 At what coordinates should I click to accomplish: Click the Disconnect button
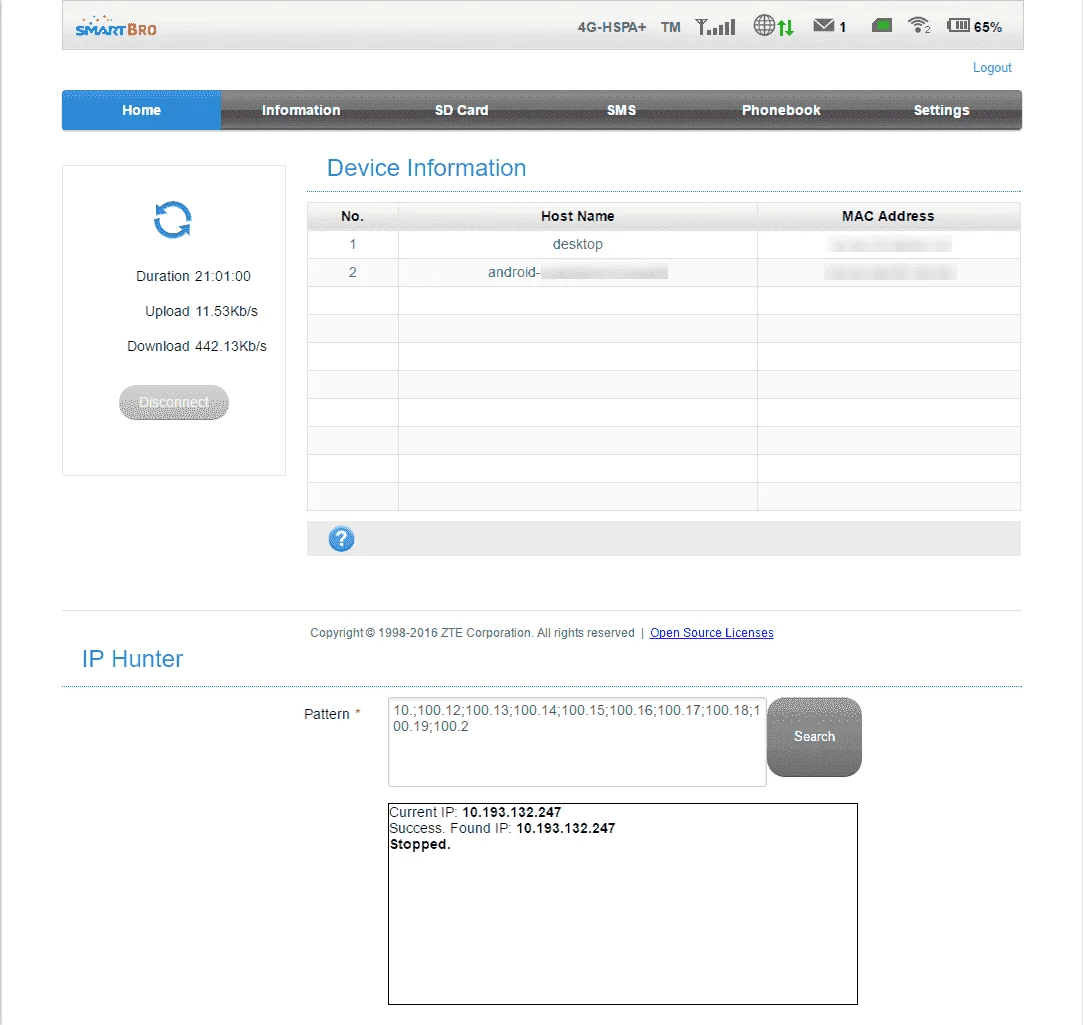point(174,402)
